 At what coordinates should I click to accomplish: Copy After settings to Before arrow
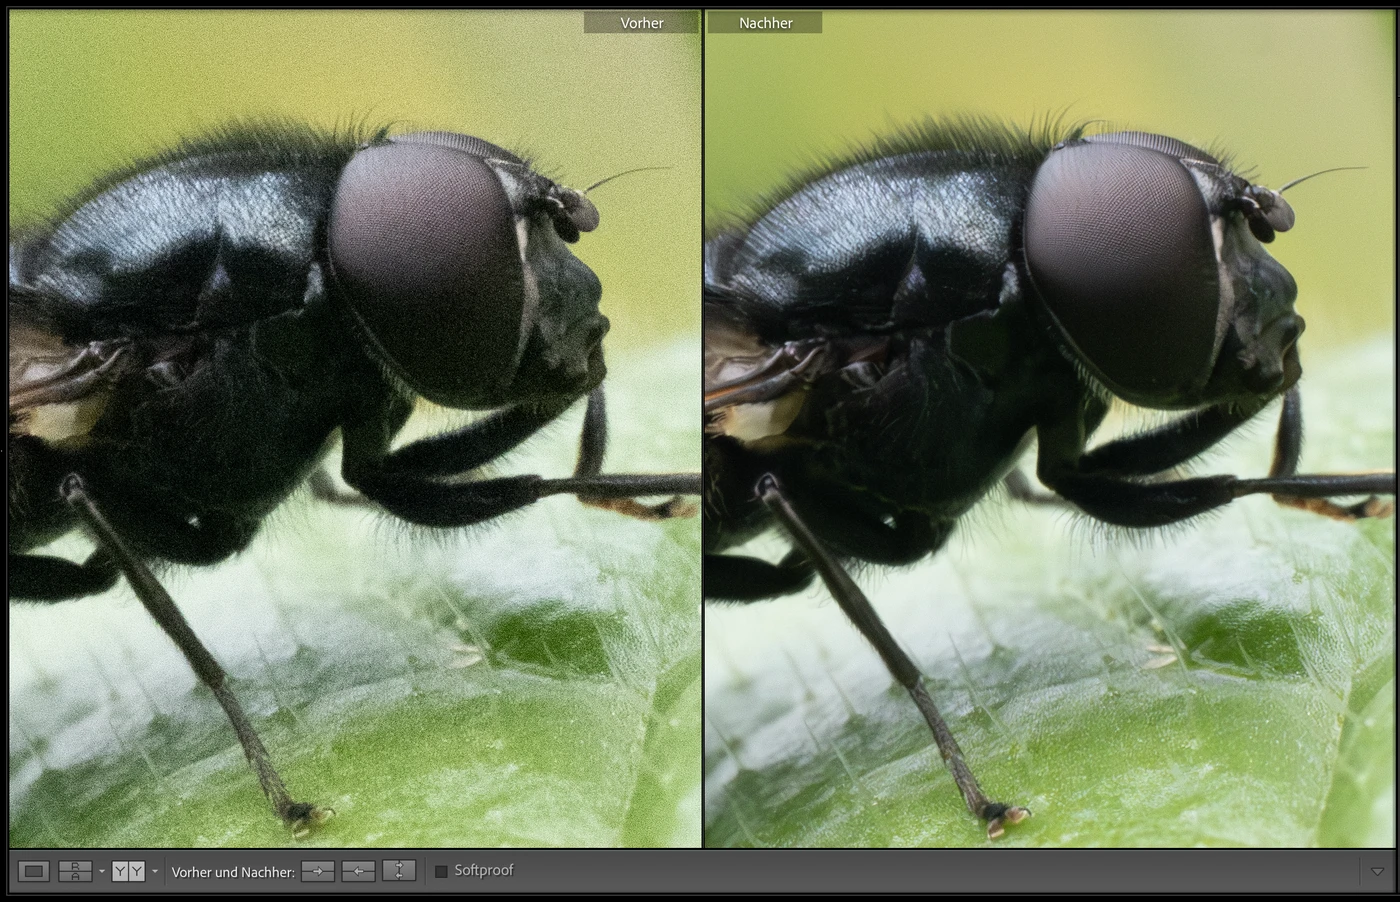click(358, 871)
